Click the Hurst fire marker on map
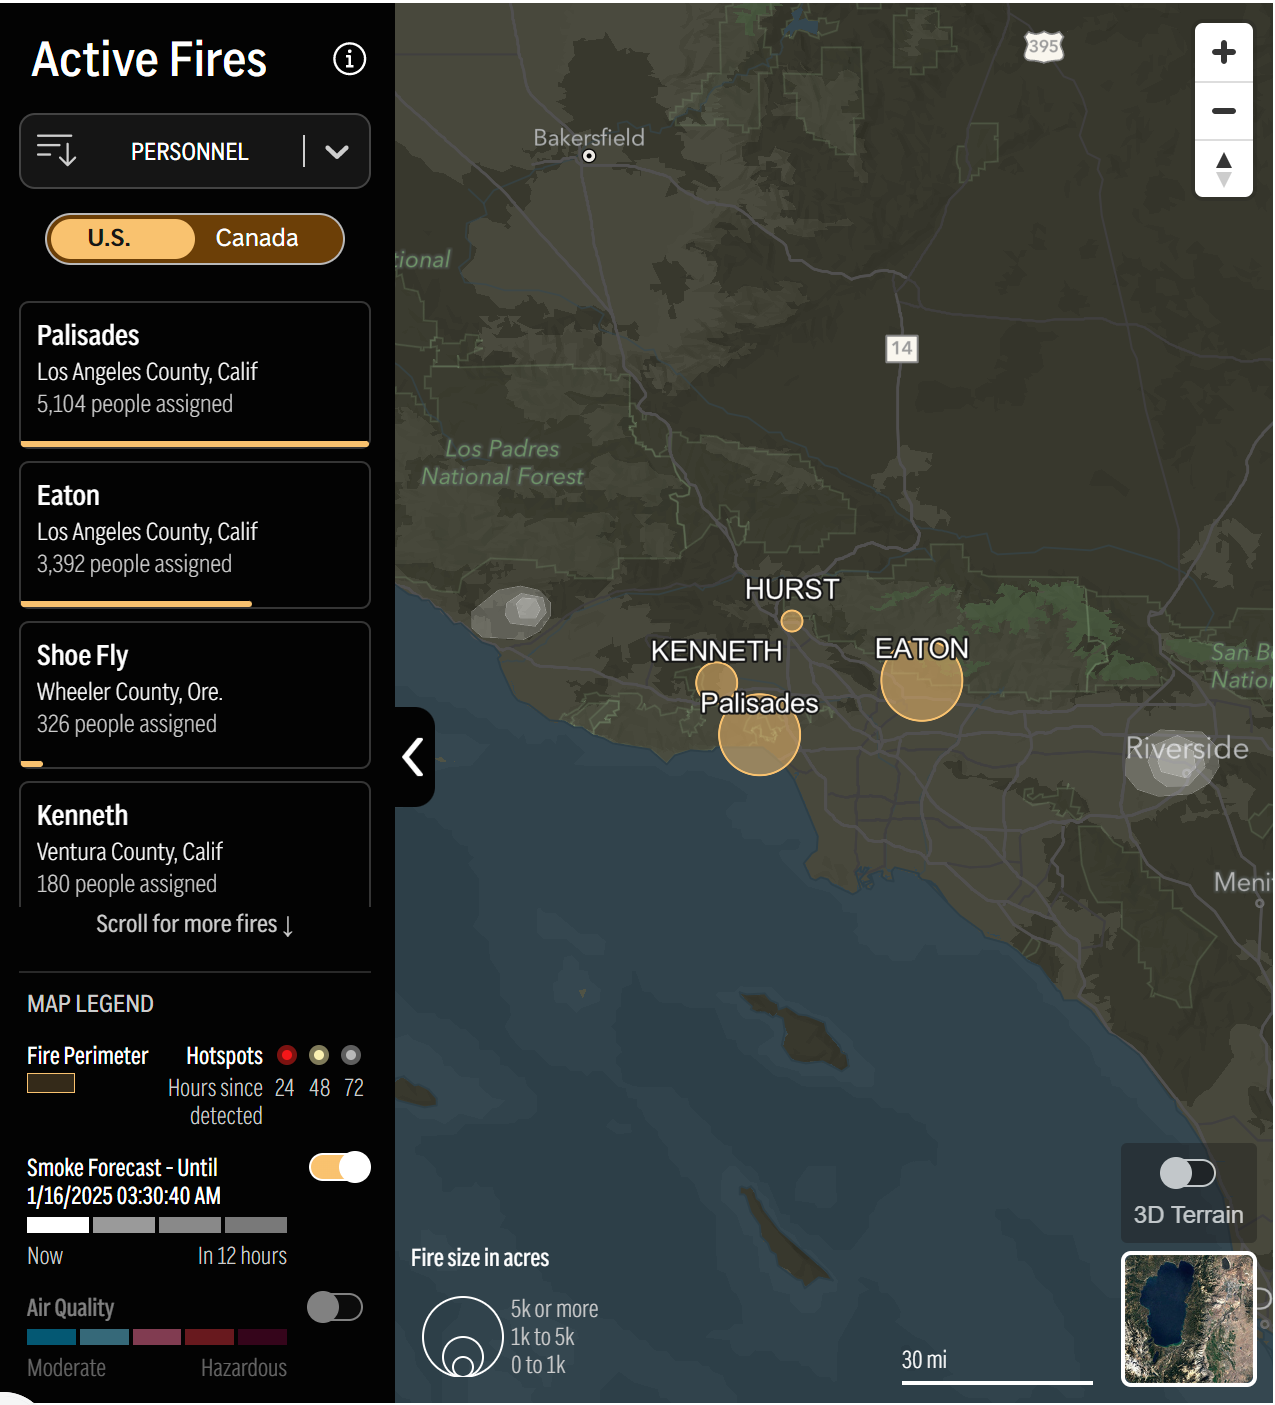Screen dimensions: 1275x1405 coord(792,621)
